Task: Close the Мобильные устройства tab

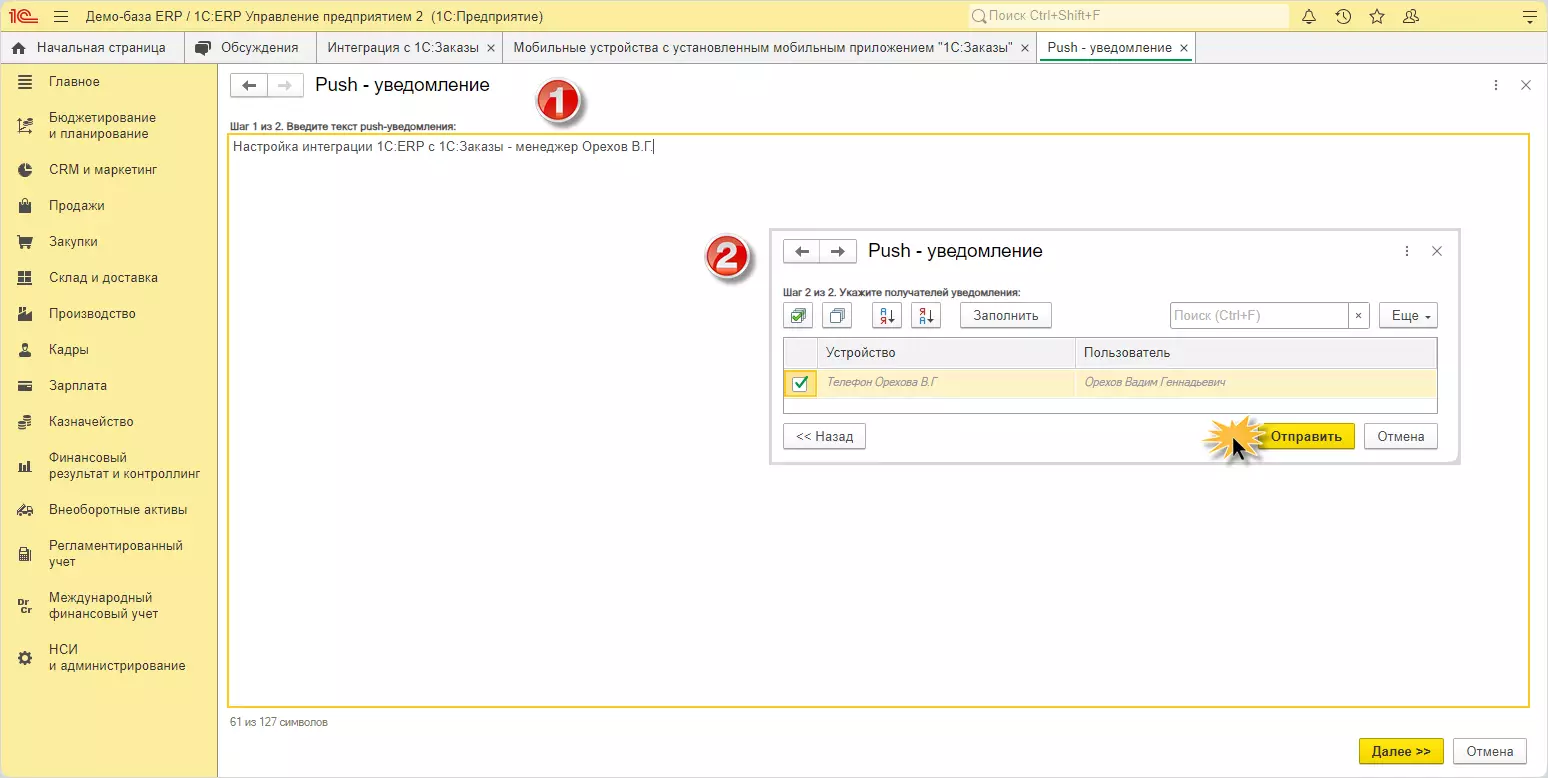Action: coord(1024,48)
